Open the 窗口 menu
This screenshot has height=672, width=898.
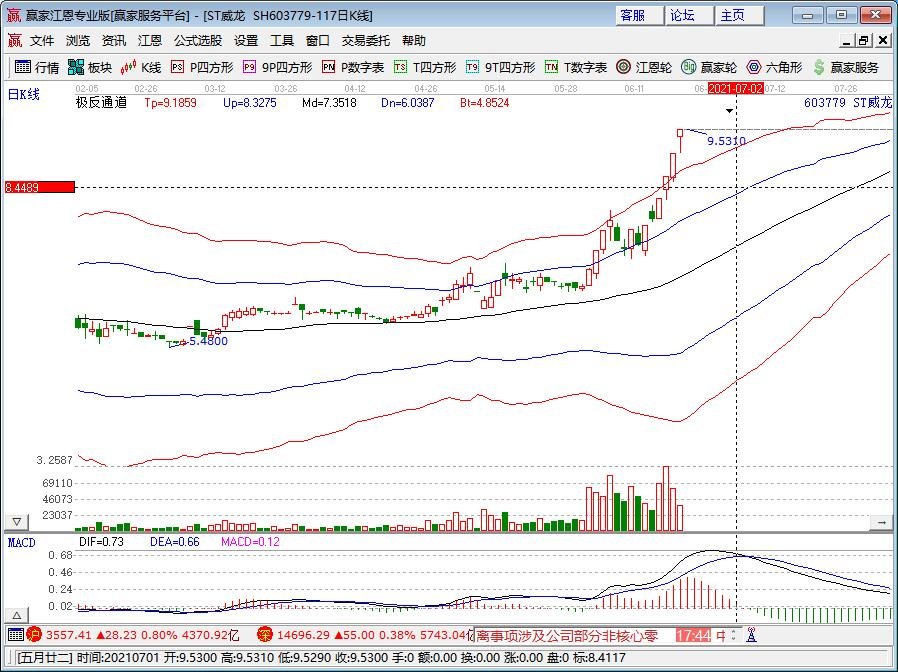[318, 41]
